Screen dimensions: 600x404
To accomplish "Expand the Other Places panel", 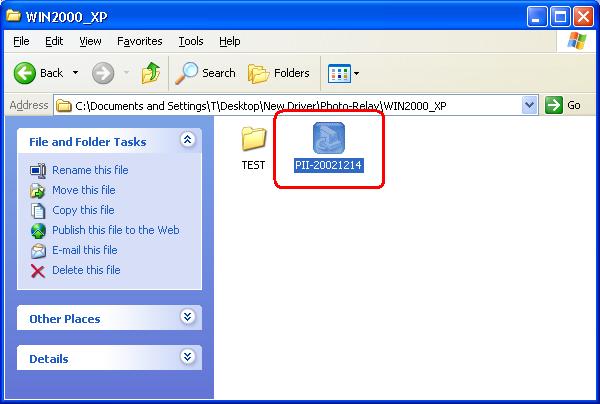I will 187,317.
